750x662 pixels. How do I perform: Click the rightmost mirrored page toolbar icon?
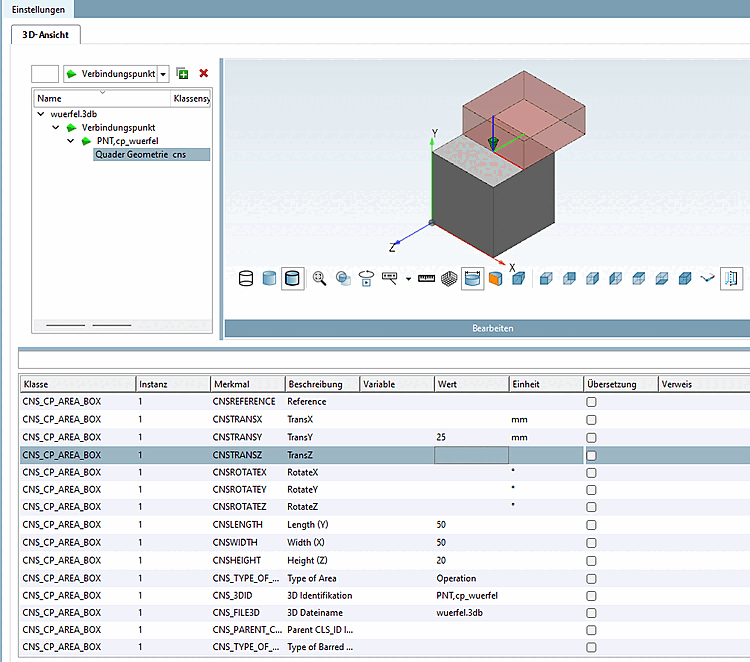pyautogui.click(x=732, y=279)
